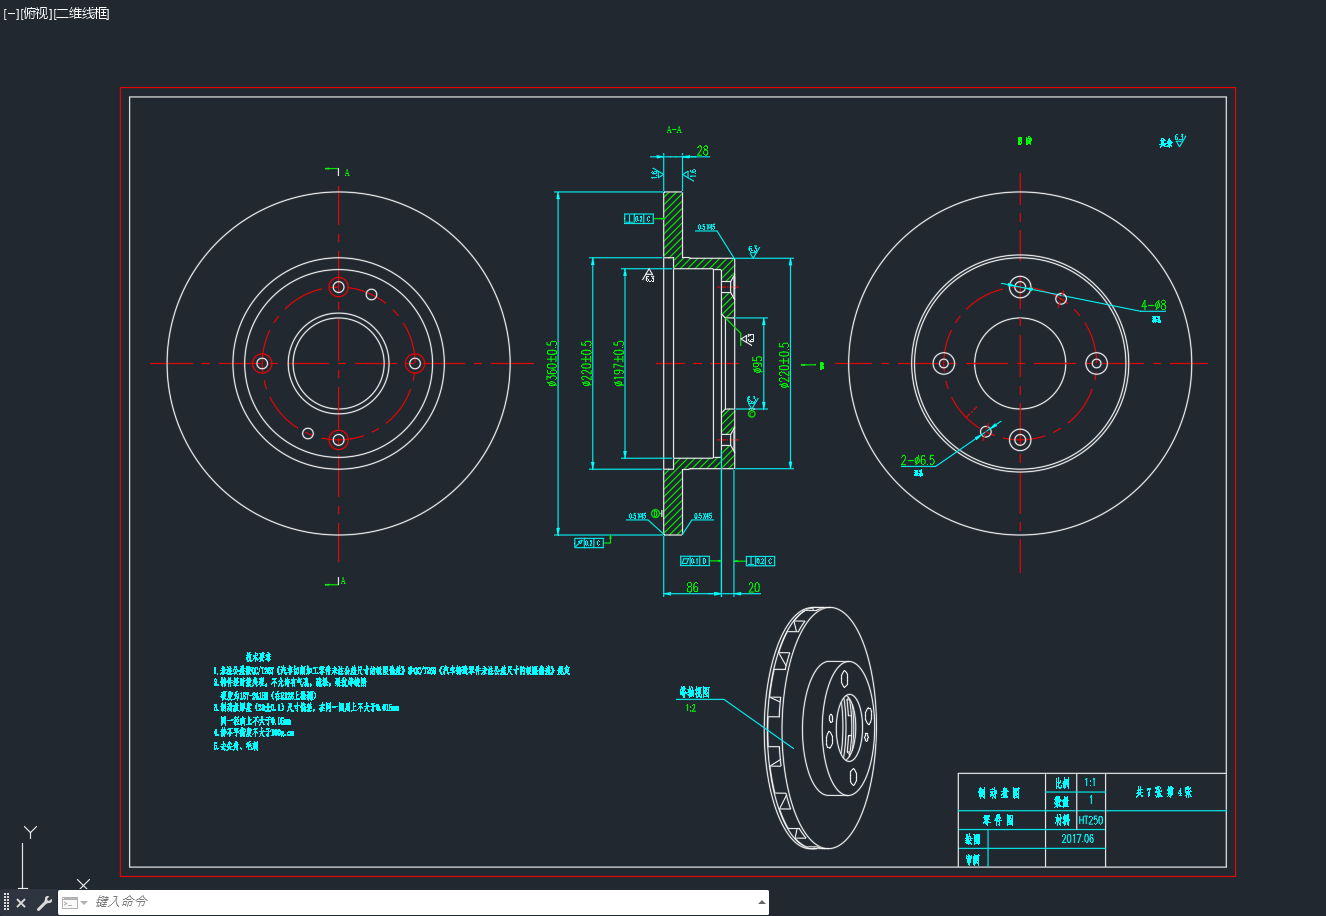Close the command line window
The width and height of the screenshot is (1326, 916).
pyautogui.click(x=21, y=903)
